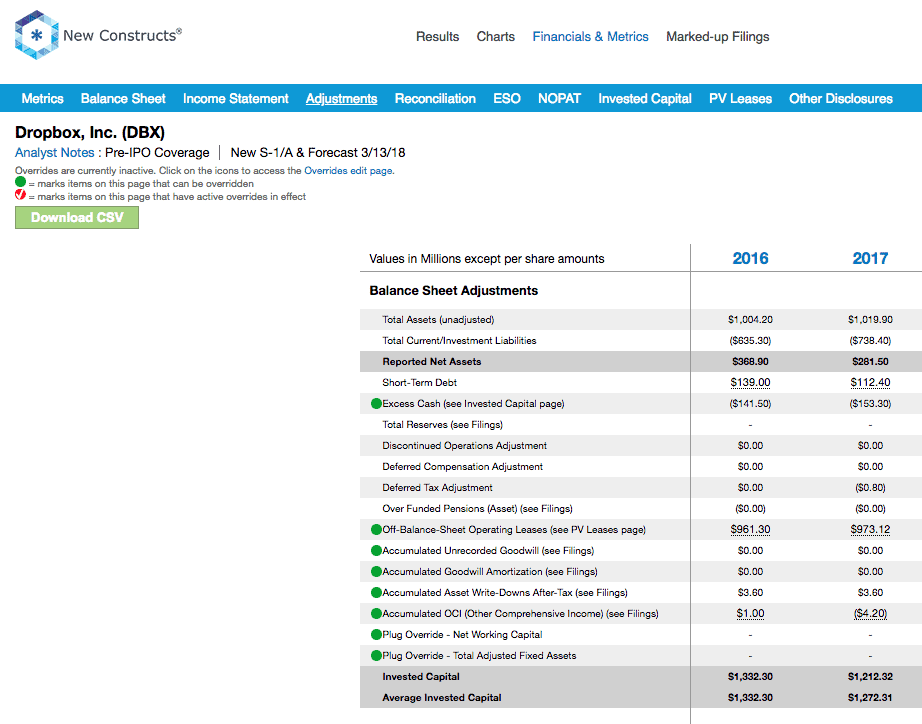Open Marked-up Filings navigation item
922x724 pixels.
pyautogui.click(x=717, y=36)
